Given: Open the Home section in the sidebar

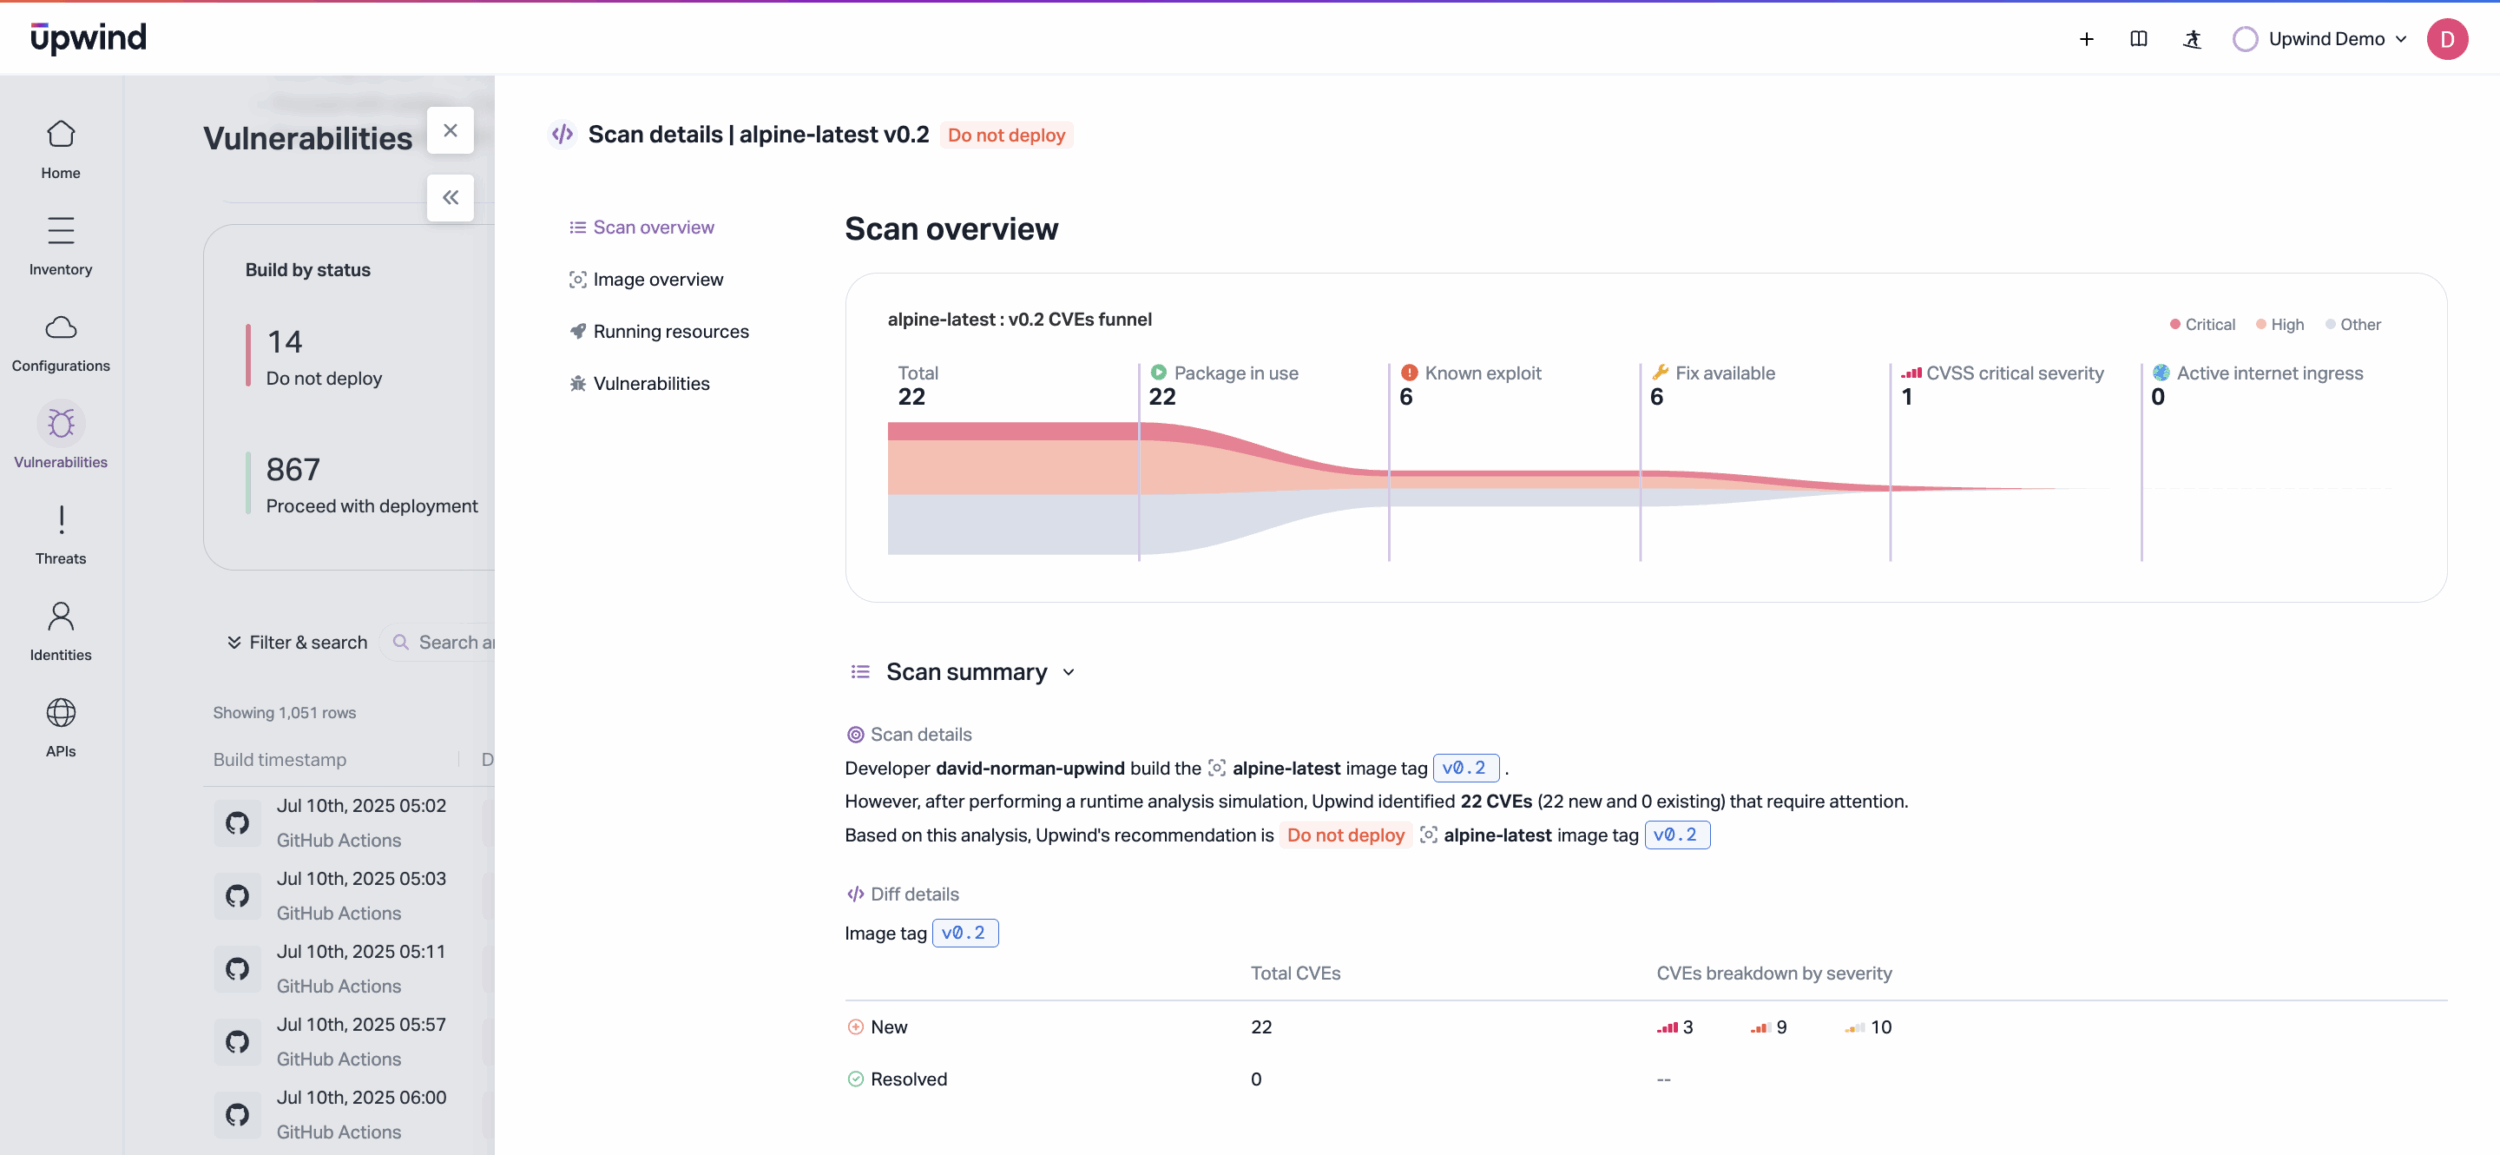Looking at the screenshot, I should click(61, 150).
